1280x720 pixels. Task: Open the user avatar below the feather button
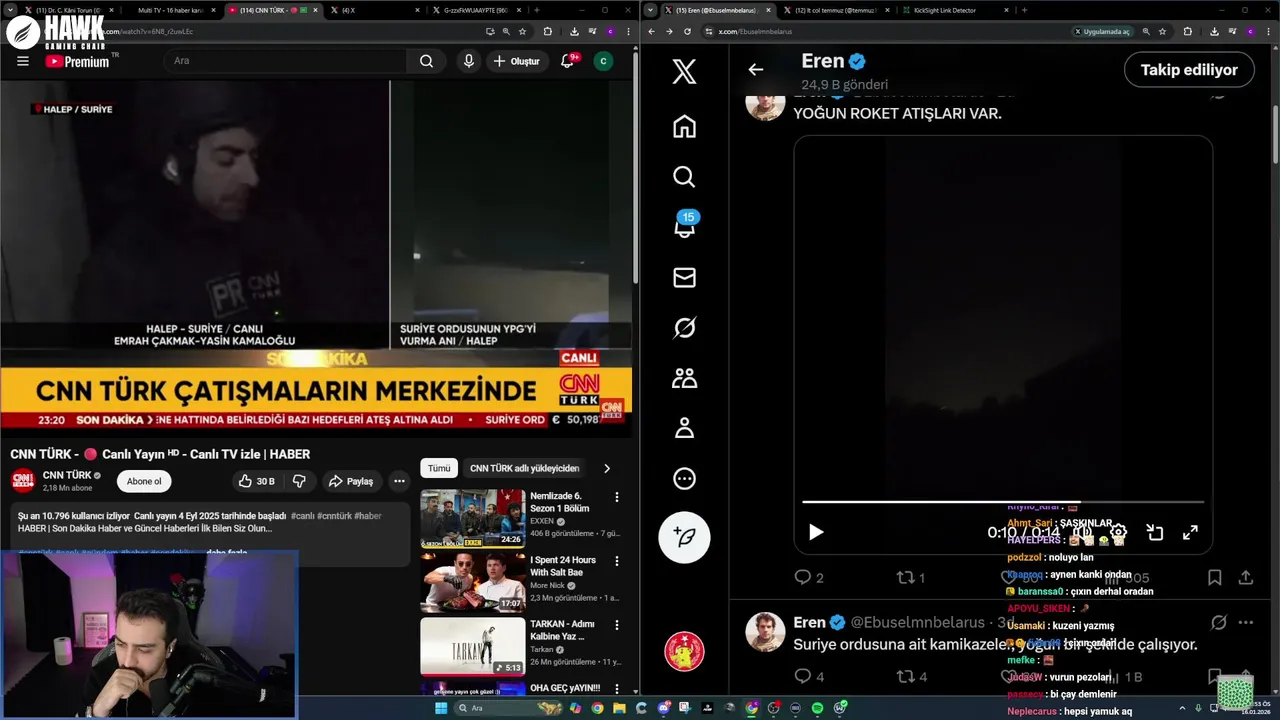point(684,651)
